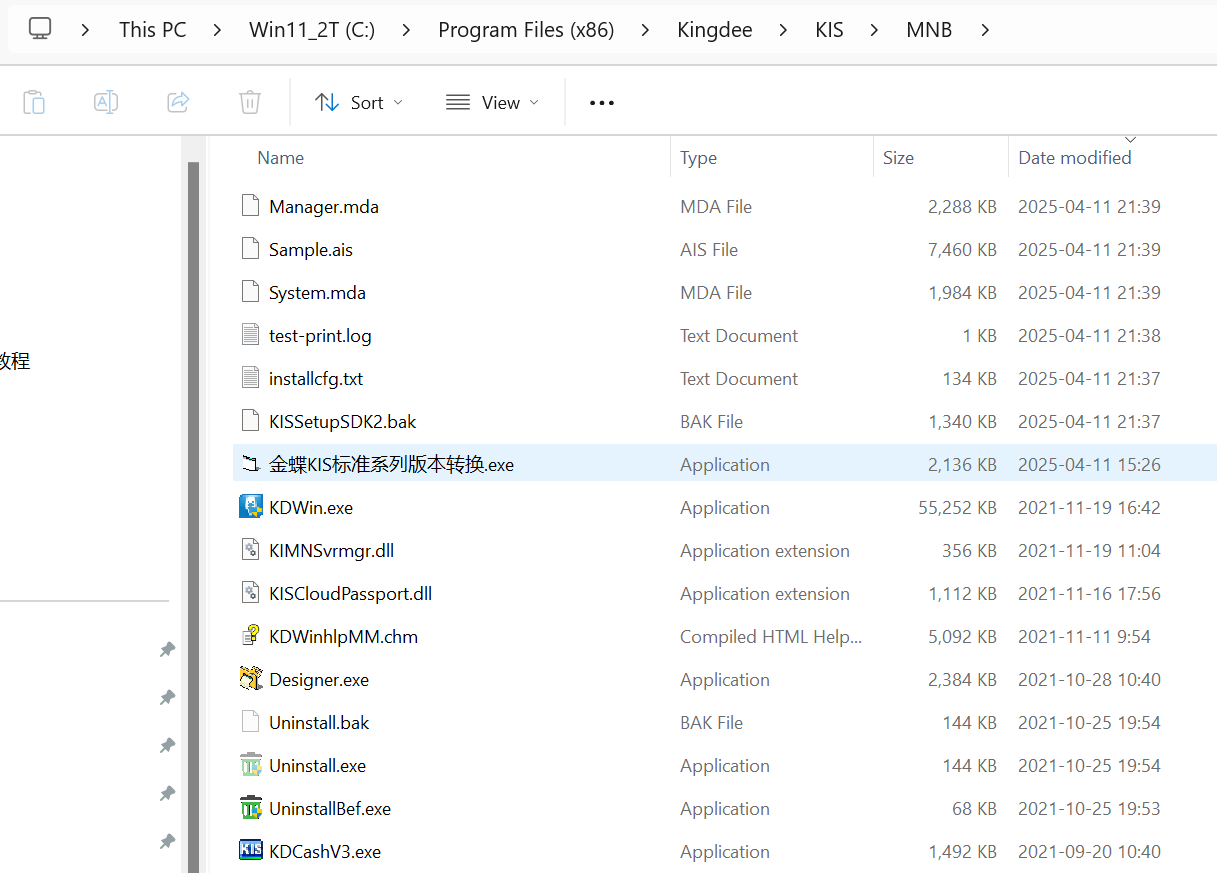
Task: Click the bottommost pin icon in sidebar
Action: 167,842
